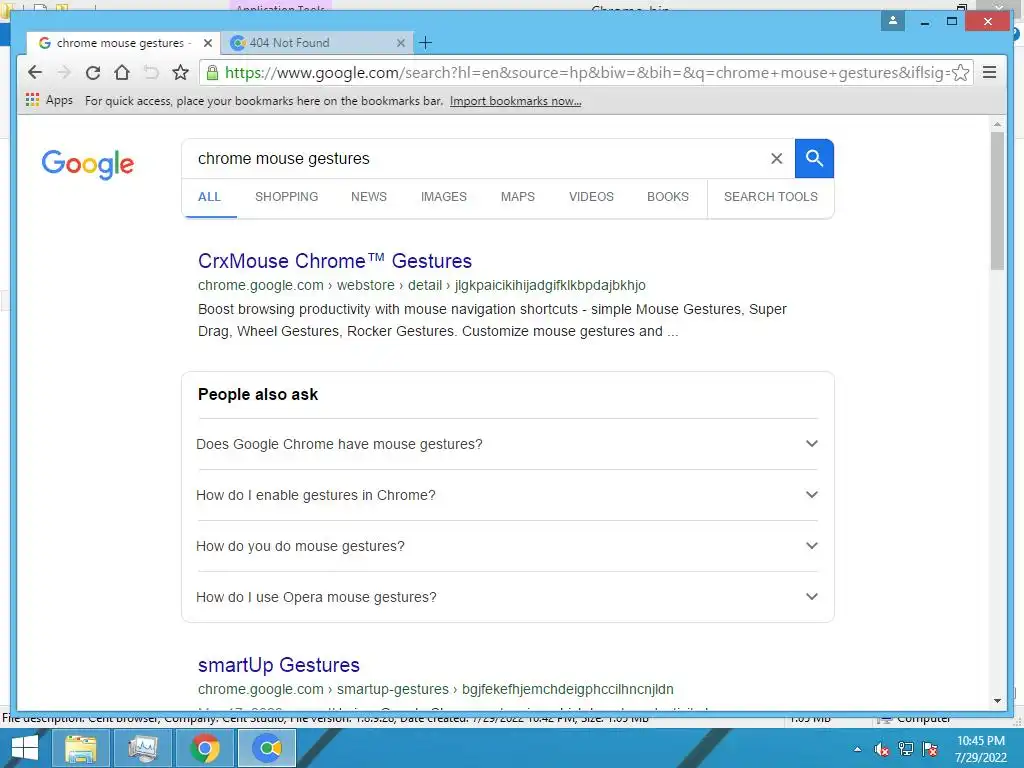Go back using the browser back arrow

[35, 72]
